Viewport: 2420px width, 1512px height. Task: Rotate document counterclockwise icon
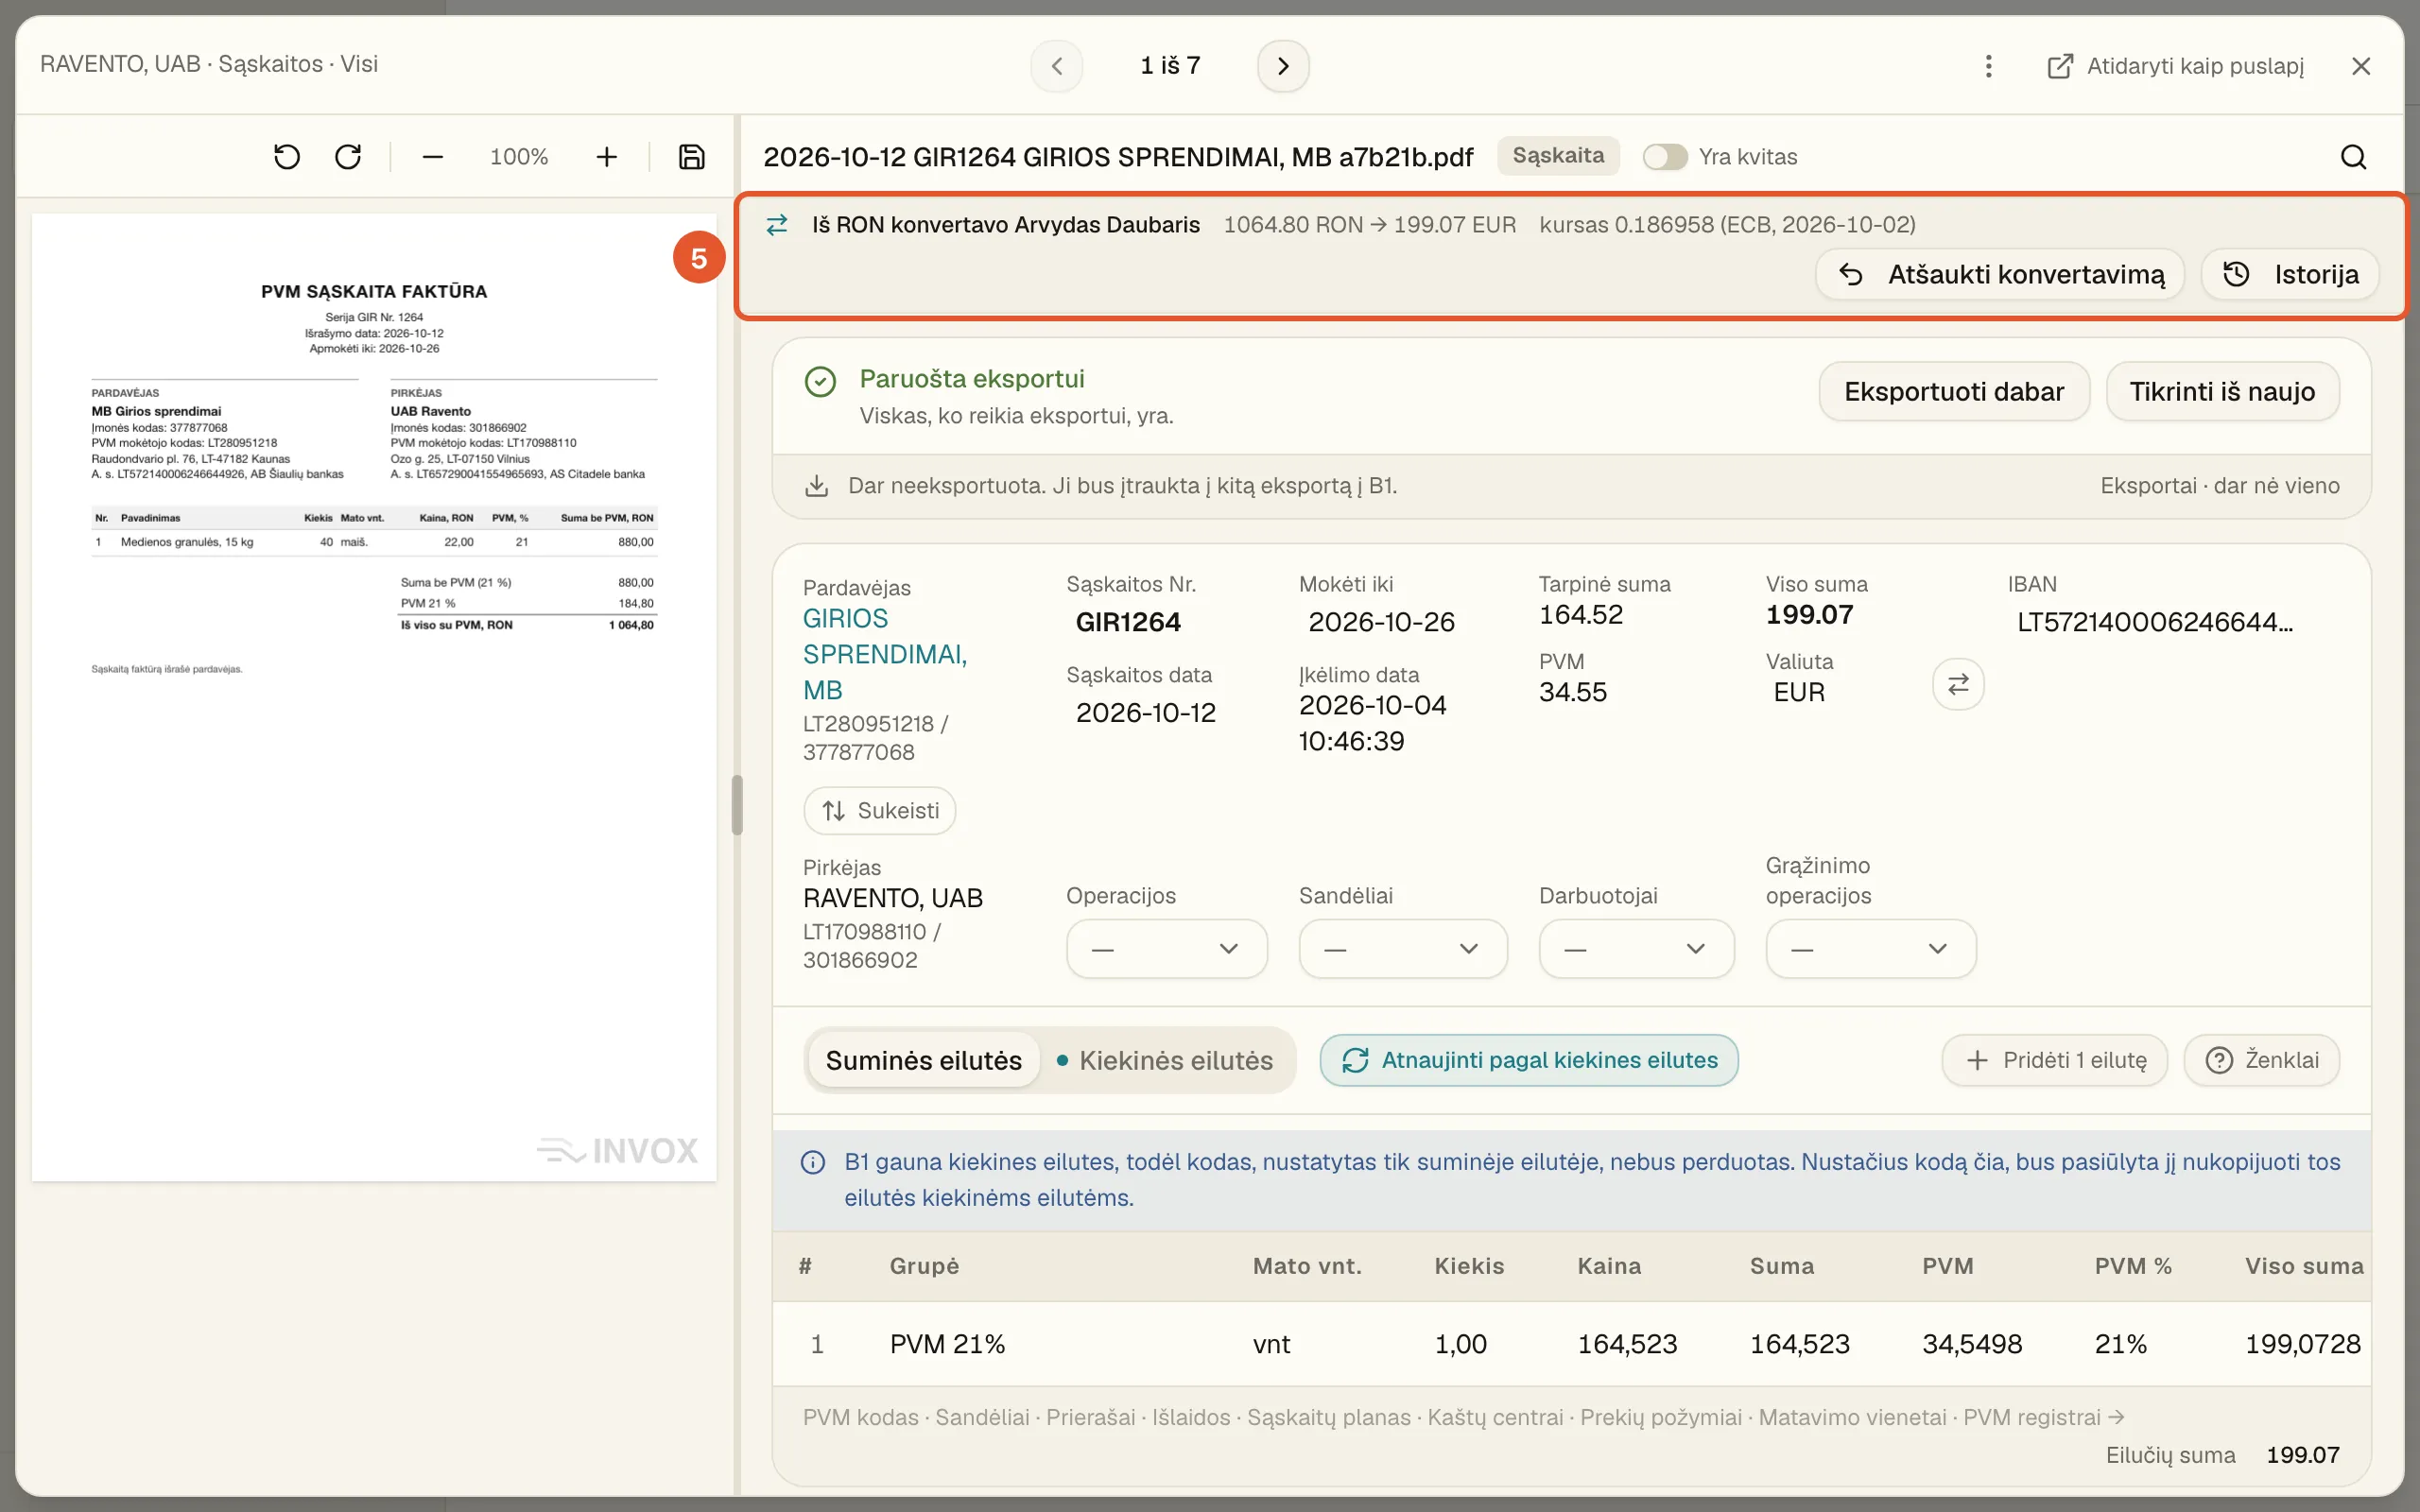(287, 157)
